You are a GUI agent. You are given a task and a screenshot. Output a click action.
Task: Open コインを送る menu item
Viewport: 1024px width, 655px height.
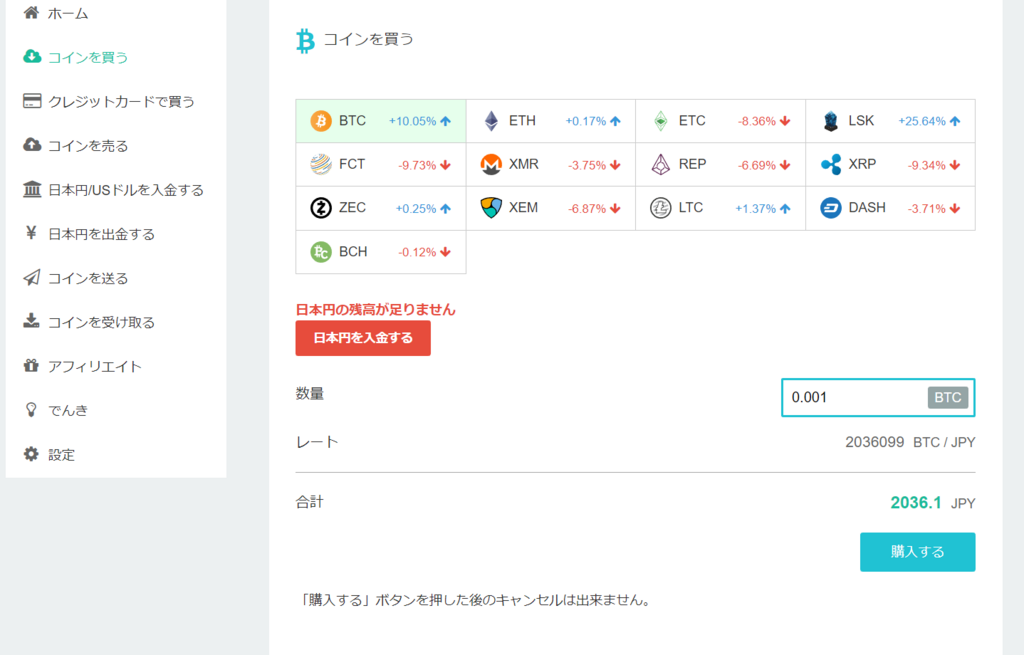point(88,278)
